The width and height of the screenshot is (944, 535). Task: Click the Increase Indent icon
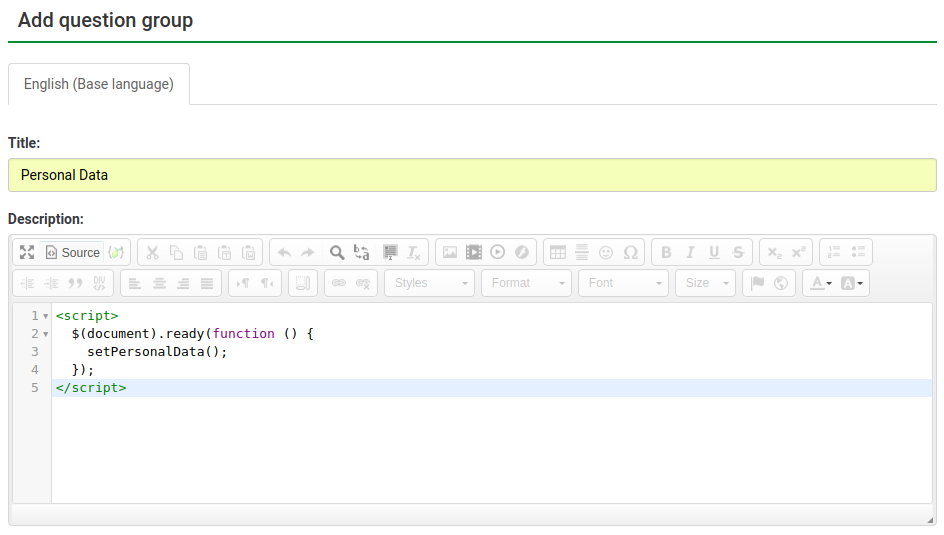(x=51, y=283)
